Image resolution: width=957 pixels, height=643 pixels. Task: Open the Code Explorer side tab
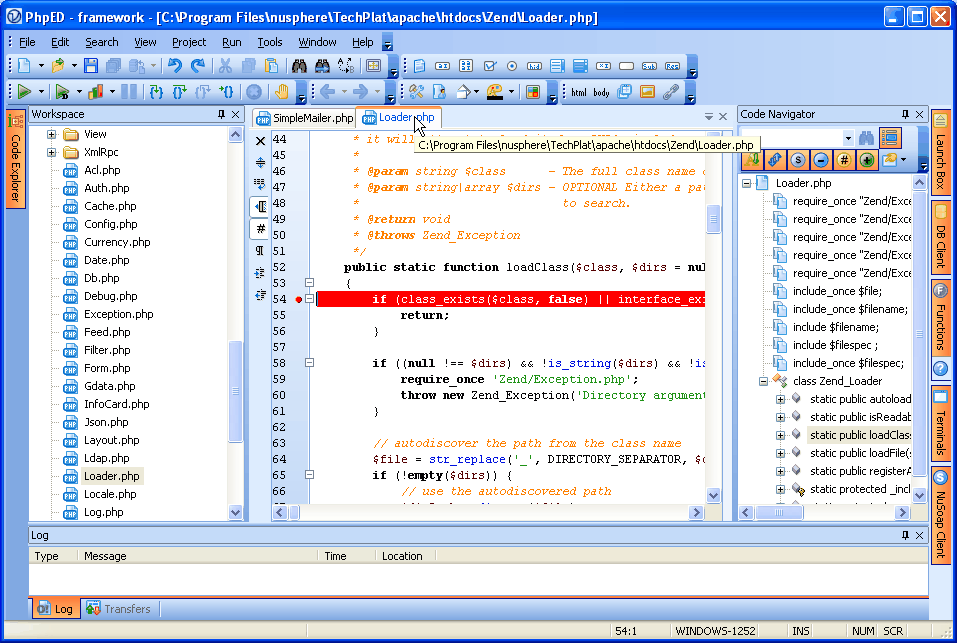[15, 158]
